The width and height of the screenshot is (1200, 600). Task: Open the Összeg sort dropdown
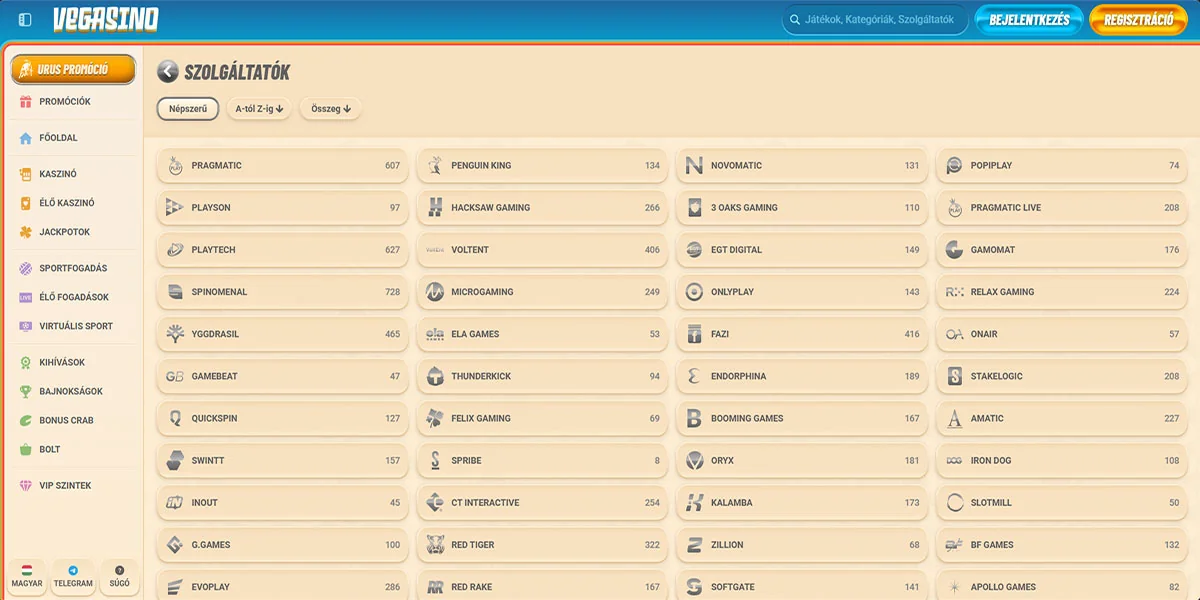pyautogui.click(x=330, y=109)
